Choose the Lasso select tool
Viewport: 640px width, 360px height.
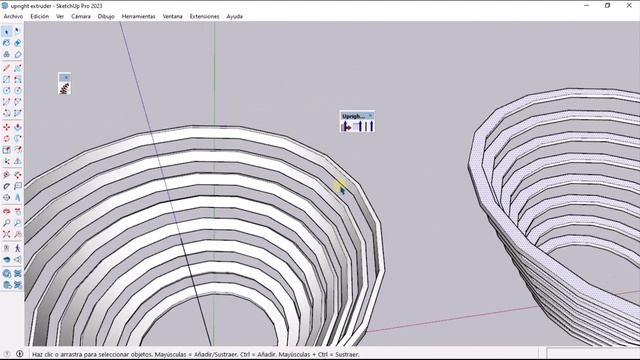pos(18,31)
